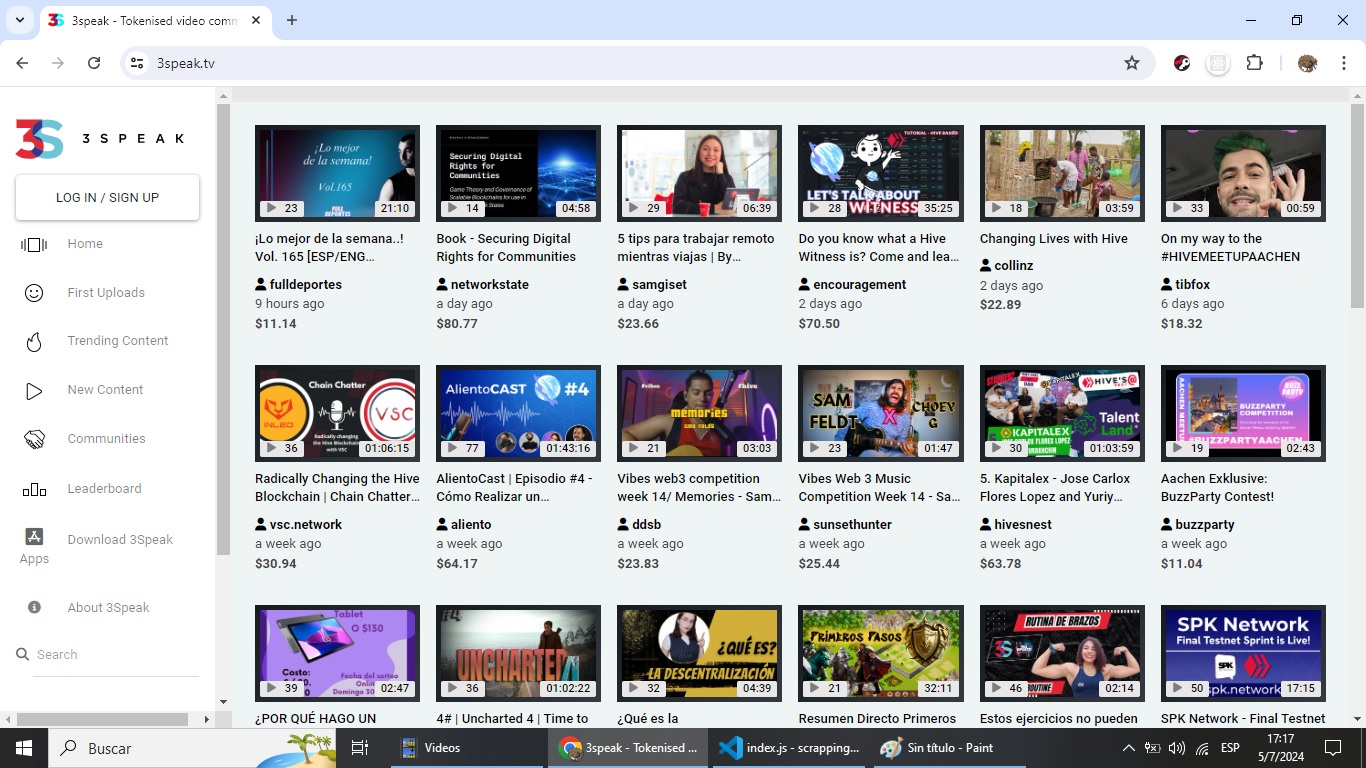Image resolution: width=1366 pixels, height=768 pixels.
Task: Switch to the VS Code index.js window
Action: click(x=789, y=748)
